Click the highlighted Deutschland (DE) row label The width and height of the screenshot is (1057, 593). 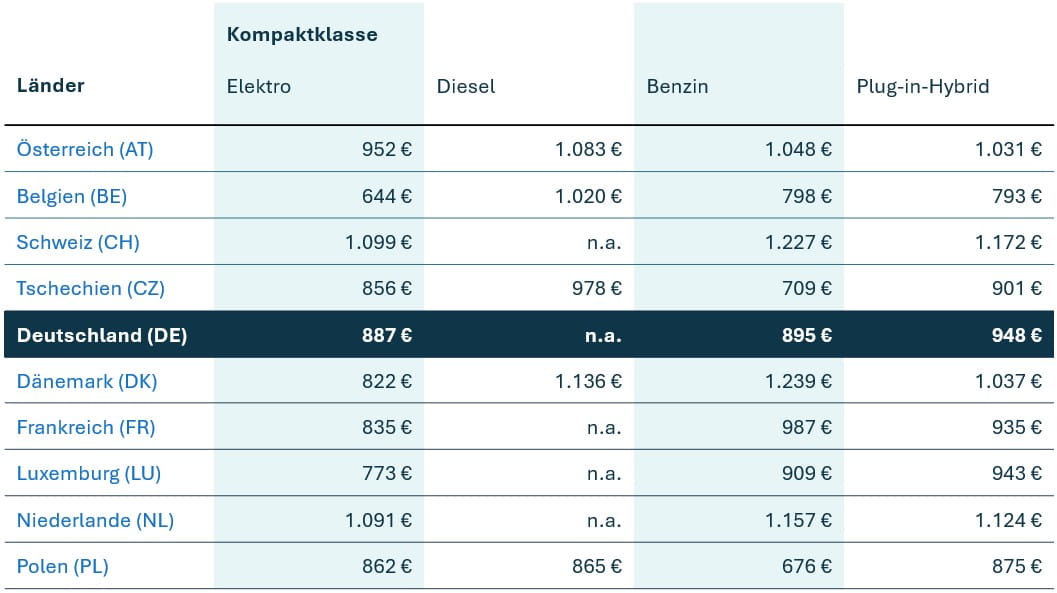[x=102, y=335]
